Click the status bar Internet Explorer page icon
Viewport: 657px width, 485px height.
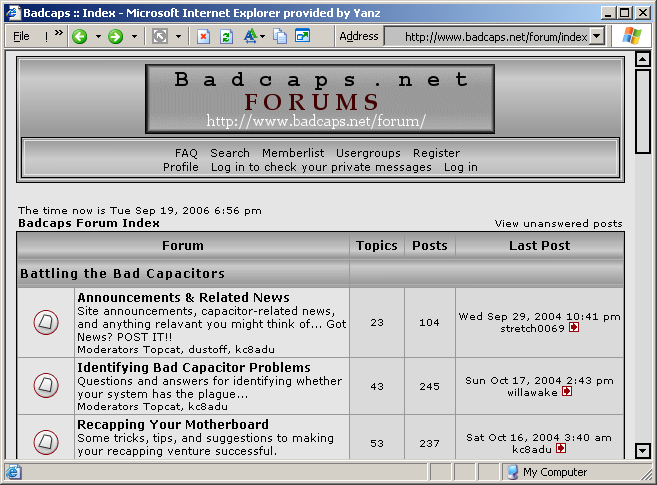click(13, 472)
